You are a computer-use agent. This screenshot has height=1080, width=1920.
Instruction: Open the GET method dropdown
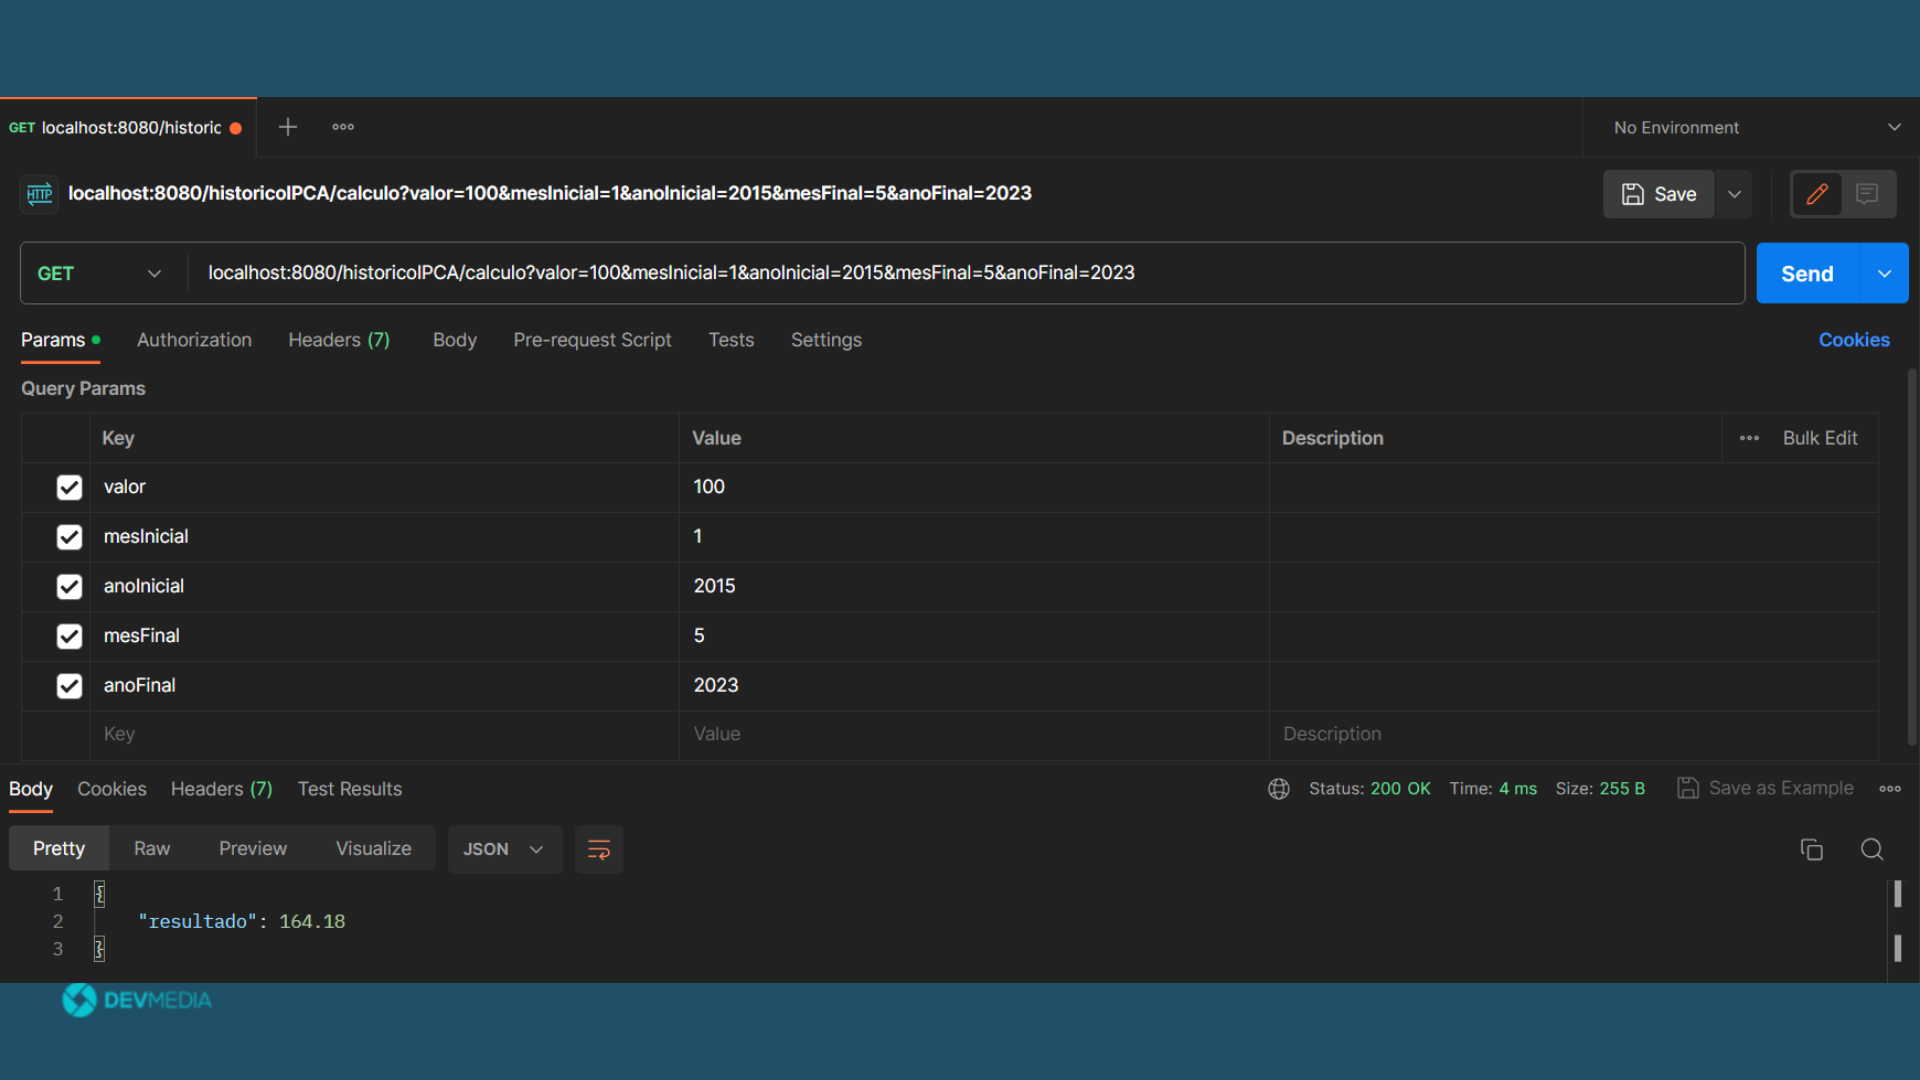tap(99, 273)
